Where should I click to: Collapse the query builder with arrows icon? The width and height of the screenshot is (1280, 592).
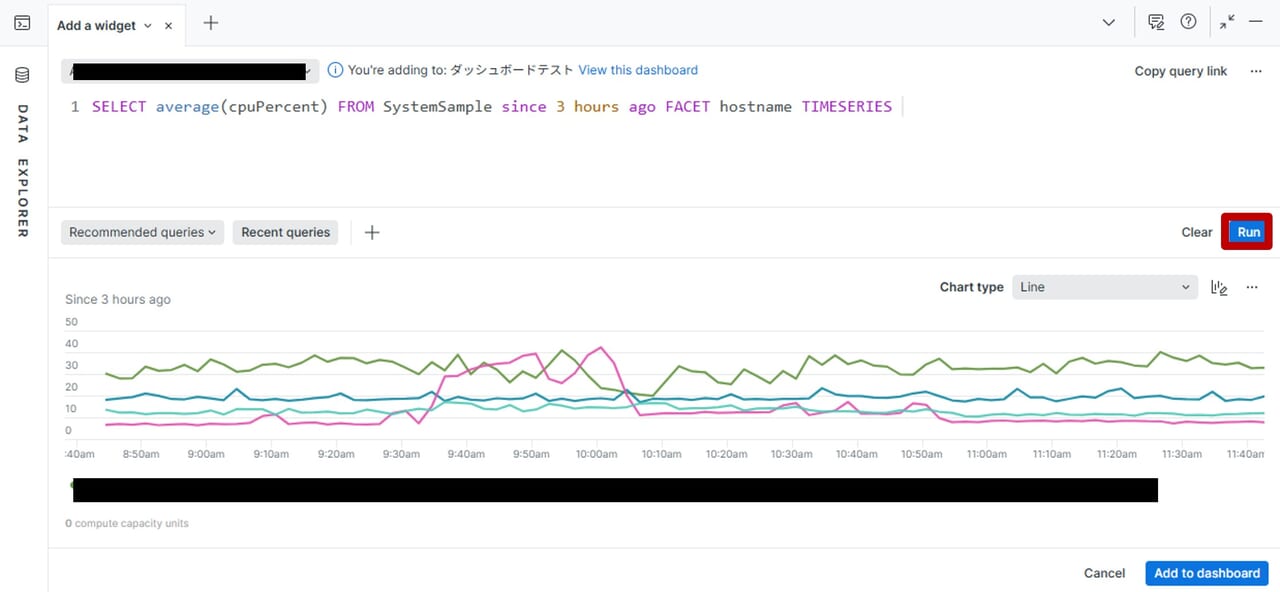pyautogui.click(x=1227, y=22)
